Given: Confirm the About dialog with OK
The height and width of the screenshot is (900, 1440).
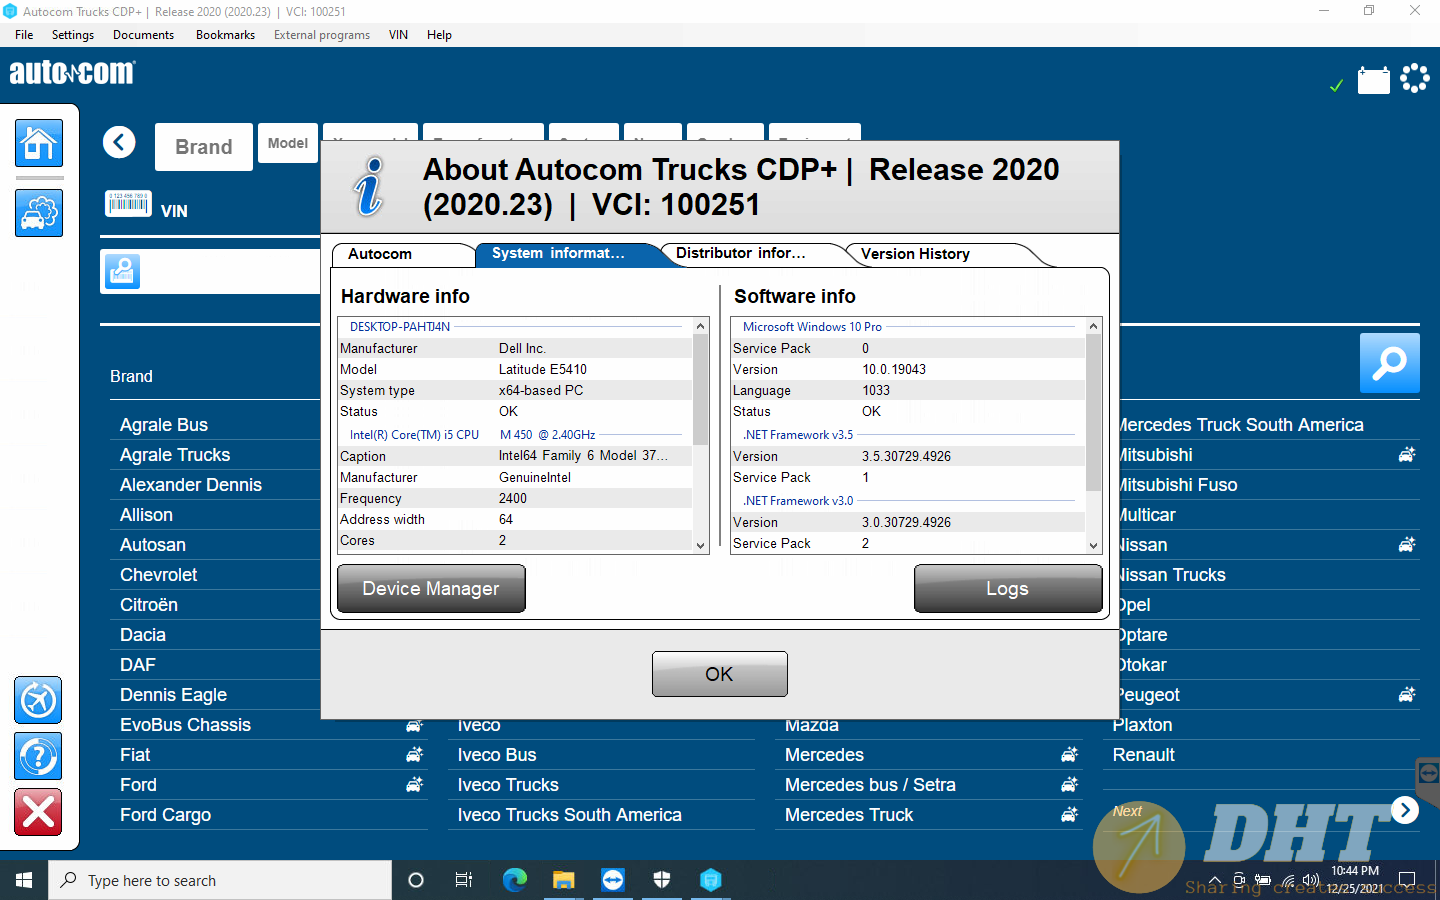Looking at the screenshot, I should point(719,674).
